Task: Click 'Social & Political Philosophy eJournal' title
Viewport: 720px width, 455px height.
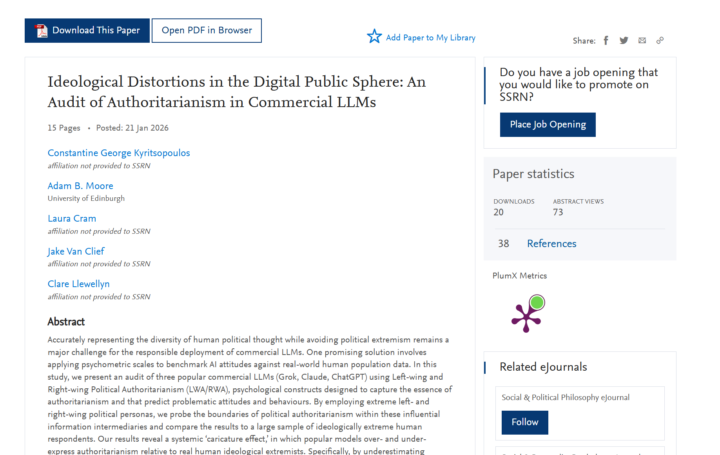Action: (x=565, y=398)
